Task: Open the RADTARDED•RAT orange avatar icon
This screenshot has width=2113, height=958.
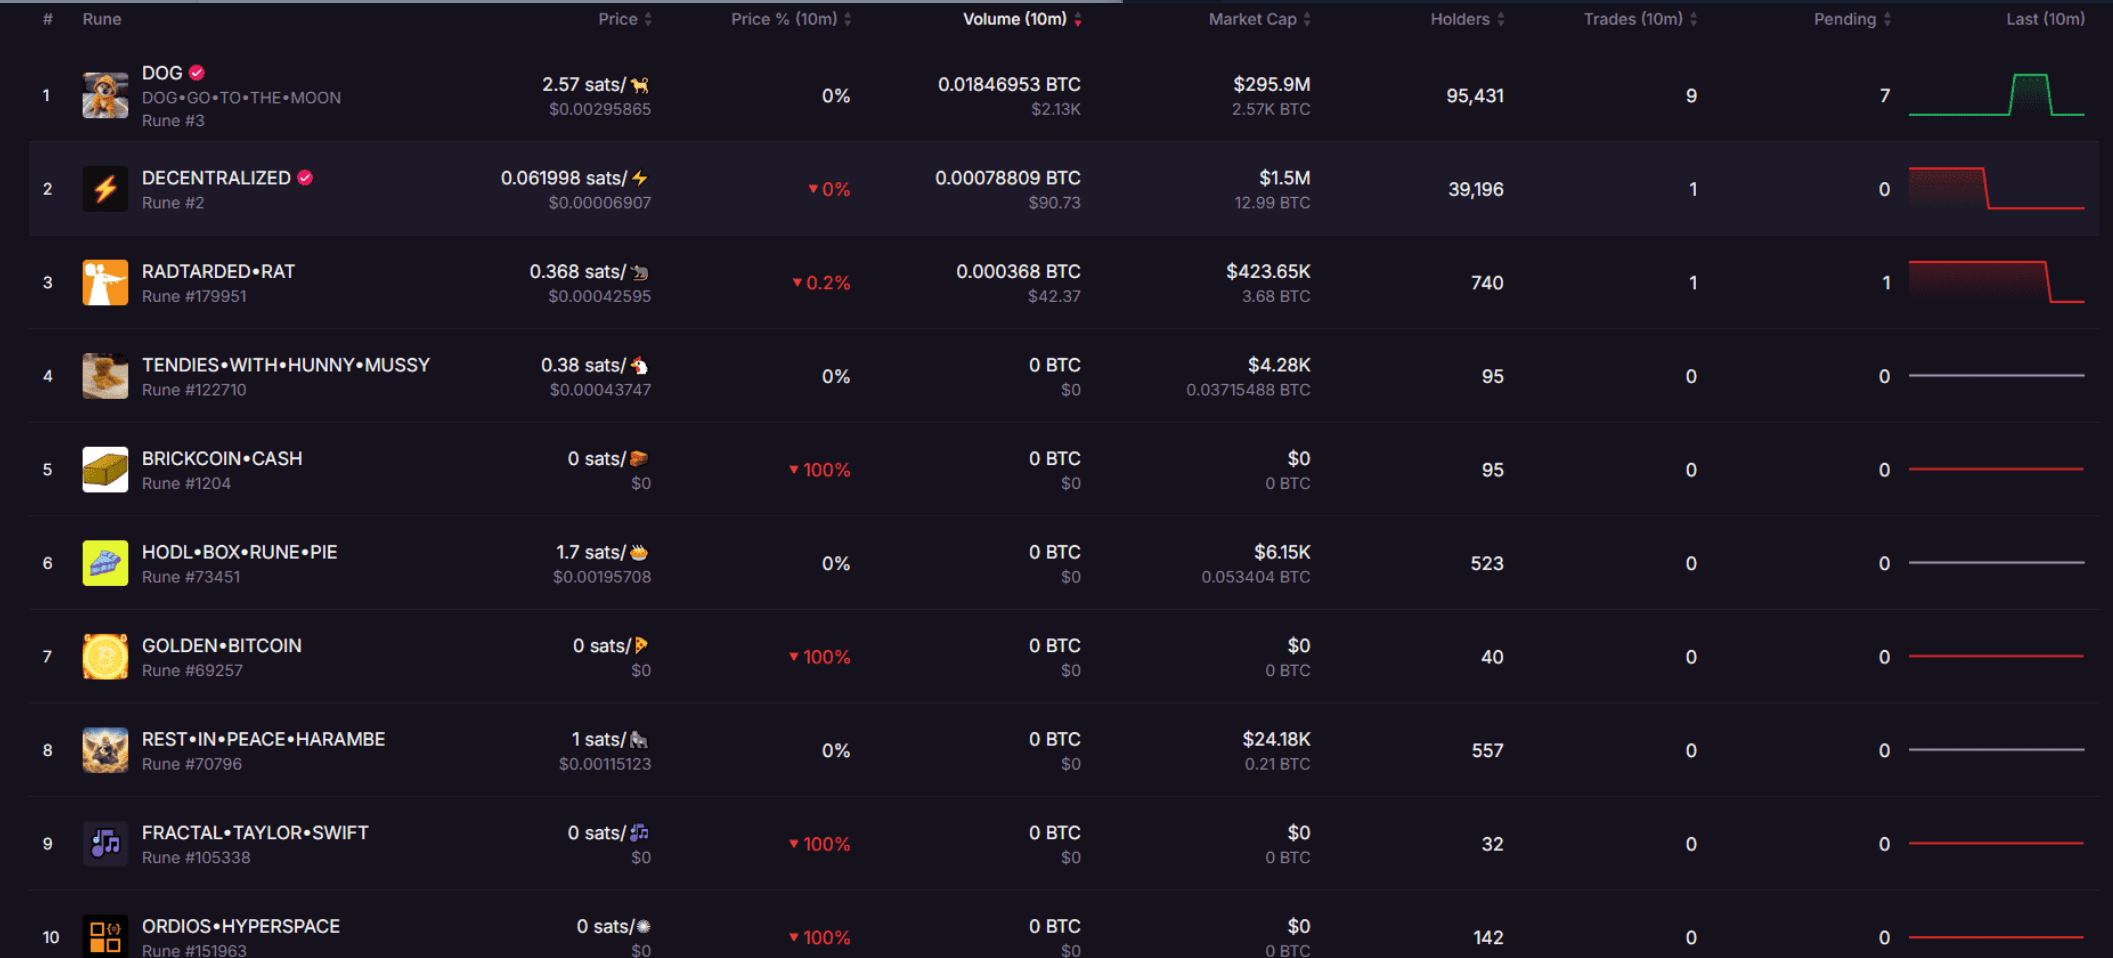Action: (105, 283)
